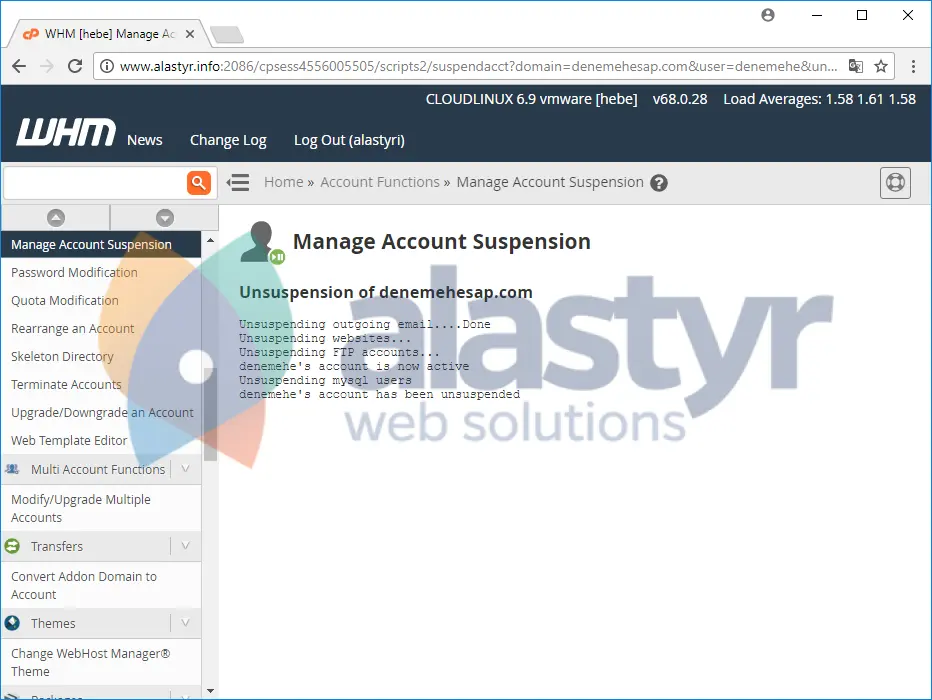The image size is (932, 700).
Task: Open the support lifebuoy icon
Action: click(x=895, y=182)
